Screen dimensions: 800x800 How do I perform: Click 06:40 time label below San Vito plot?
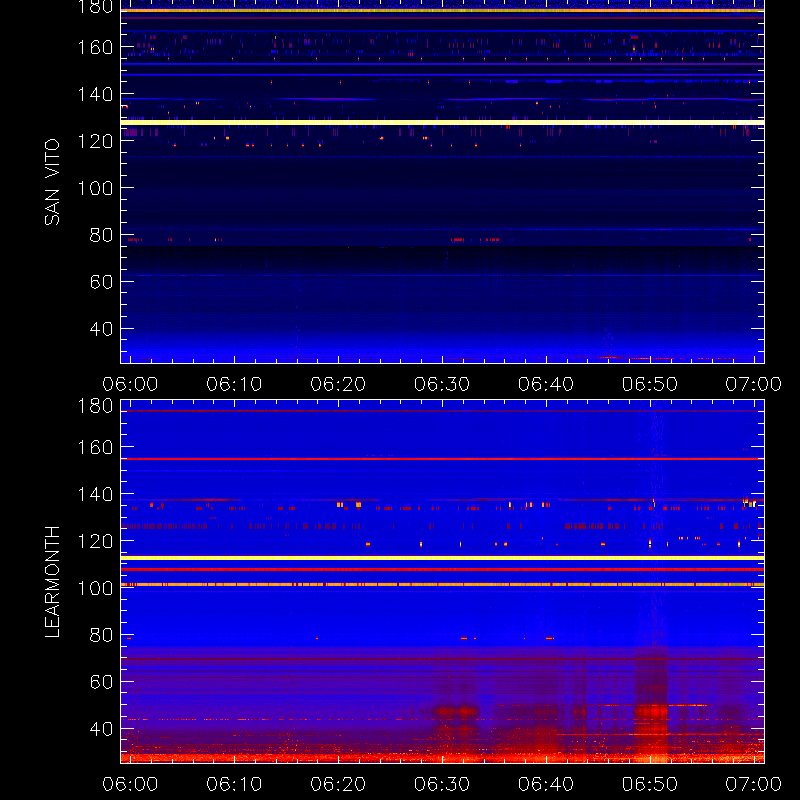546,384
